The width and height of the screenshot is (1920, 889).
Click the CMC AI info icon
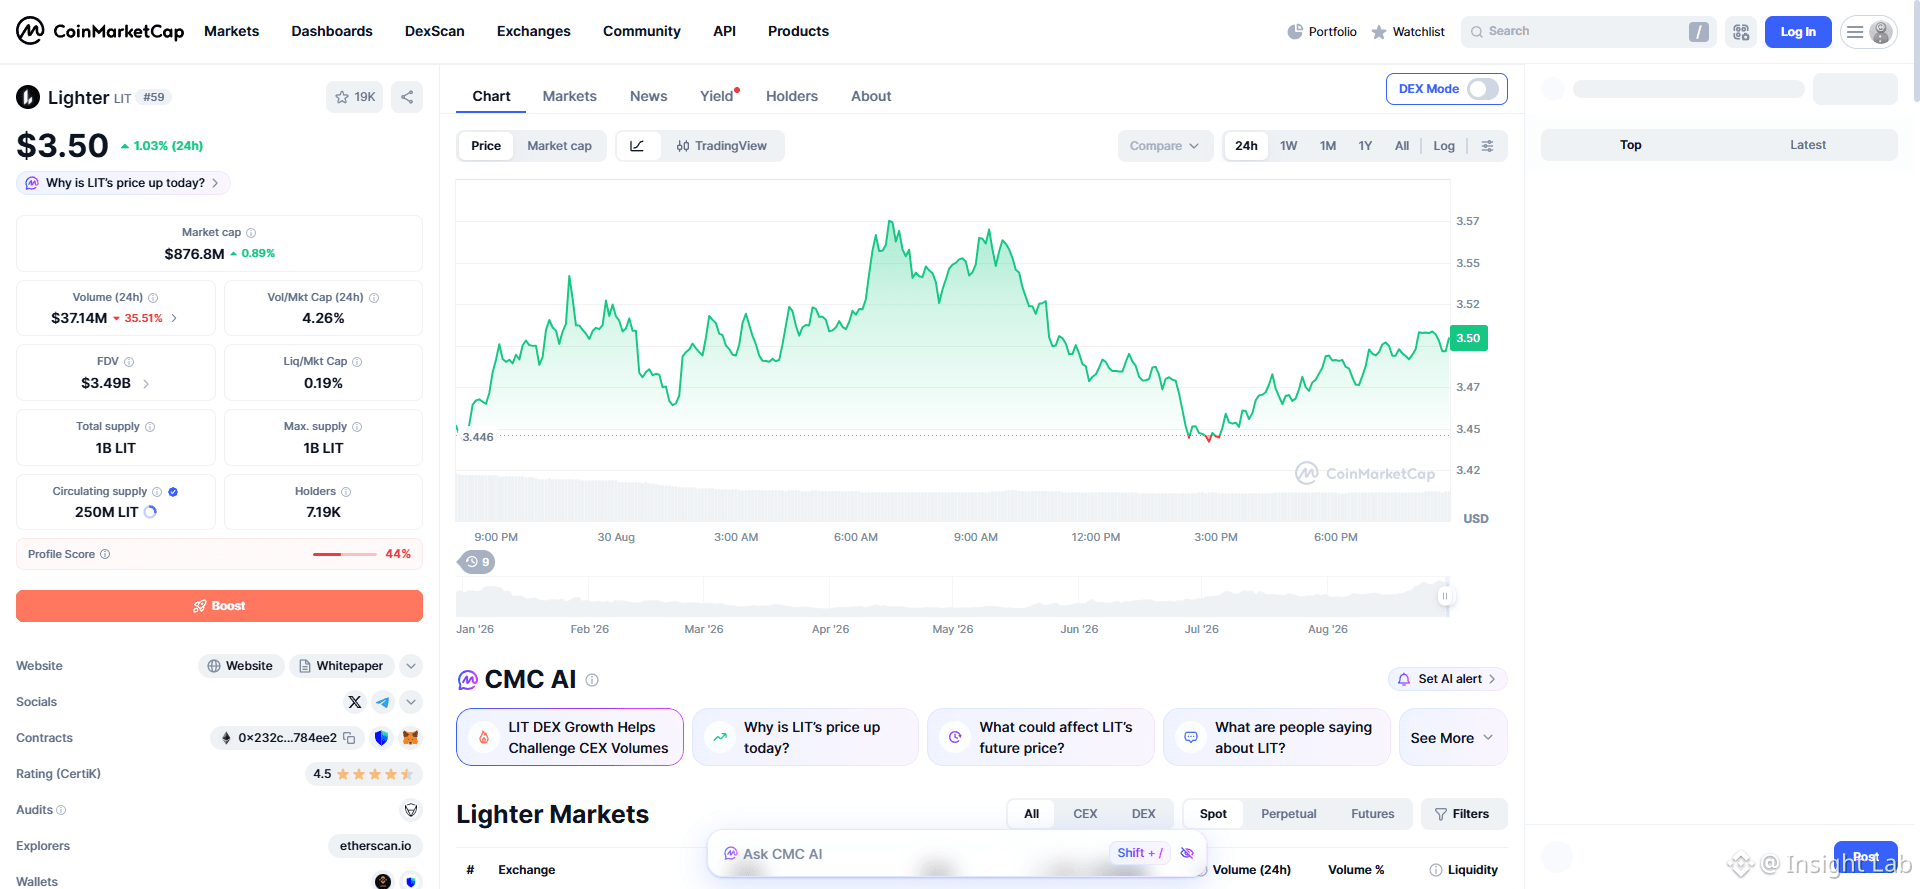click(592, 680)
